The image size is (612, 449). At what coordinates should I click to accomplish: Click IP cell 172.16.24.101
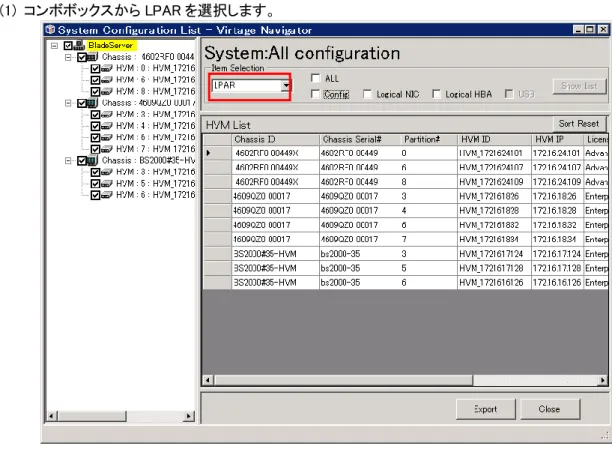point(557,153)
